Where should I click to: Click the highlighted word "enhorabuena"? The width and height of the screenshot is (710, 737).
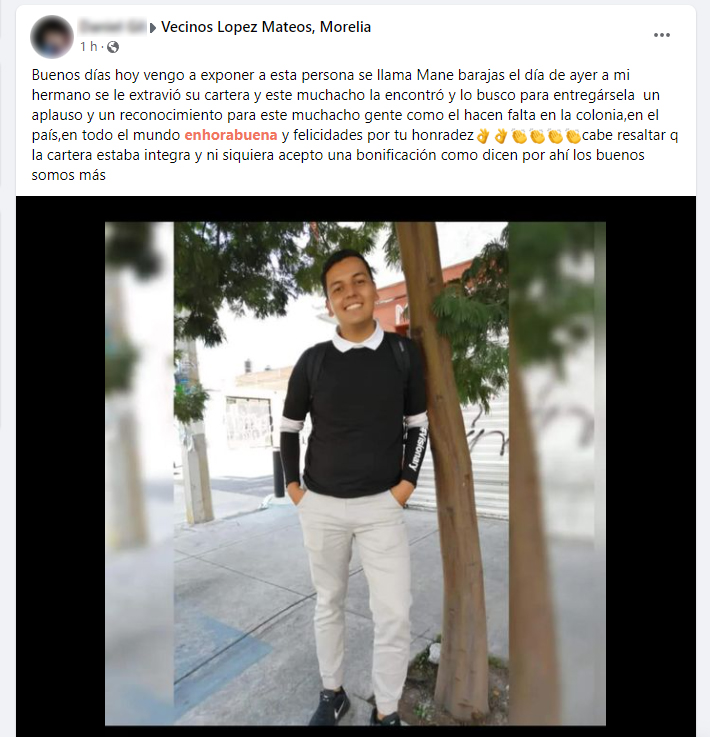(x=231, y=135)
